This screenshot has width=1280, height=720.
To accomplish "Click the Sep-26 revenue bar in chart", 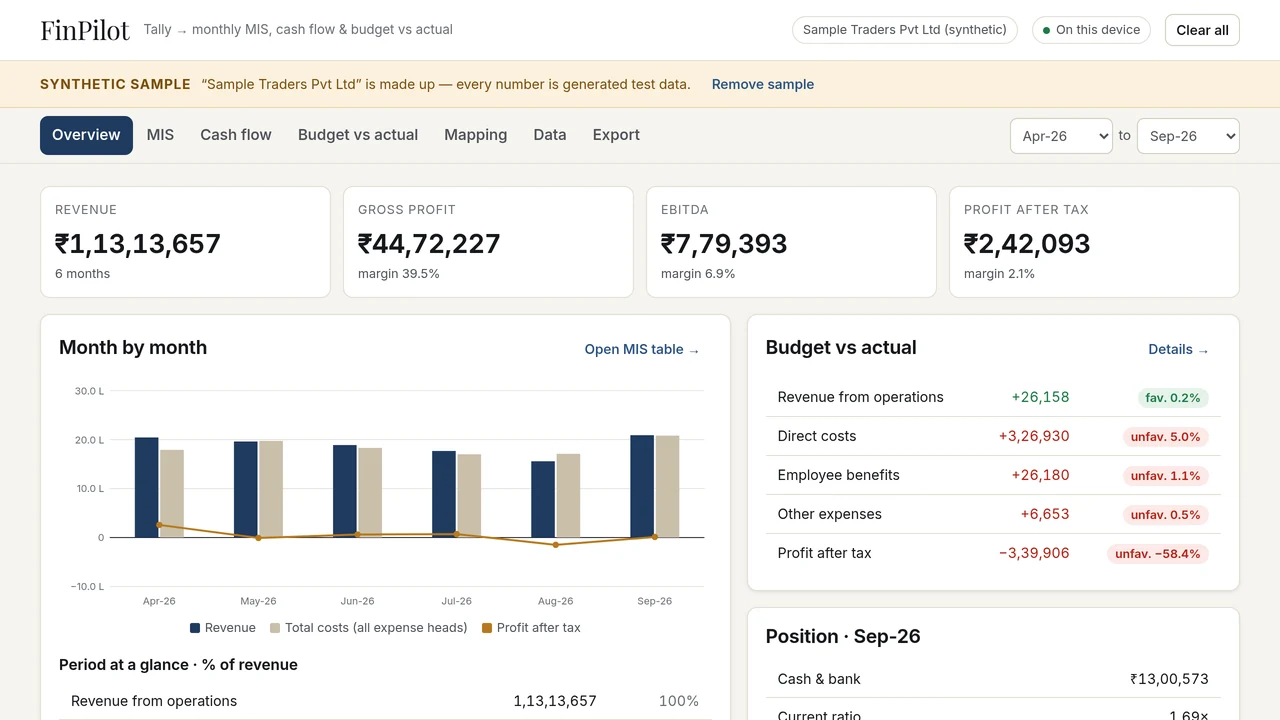I will tap(642, 486).
